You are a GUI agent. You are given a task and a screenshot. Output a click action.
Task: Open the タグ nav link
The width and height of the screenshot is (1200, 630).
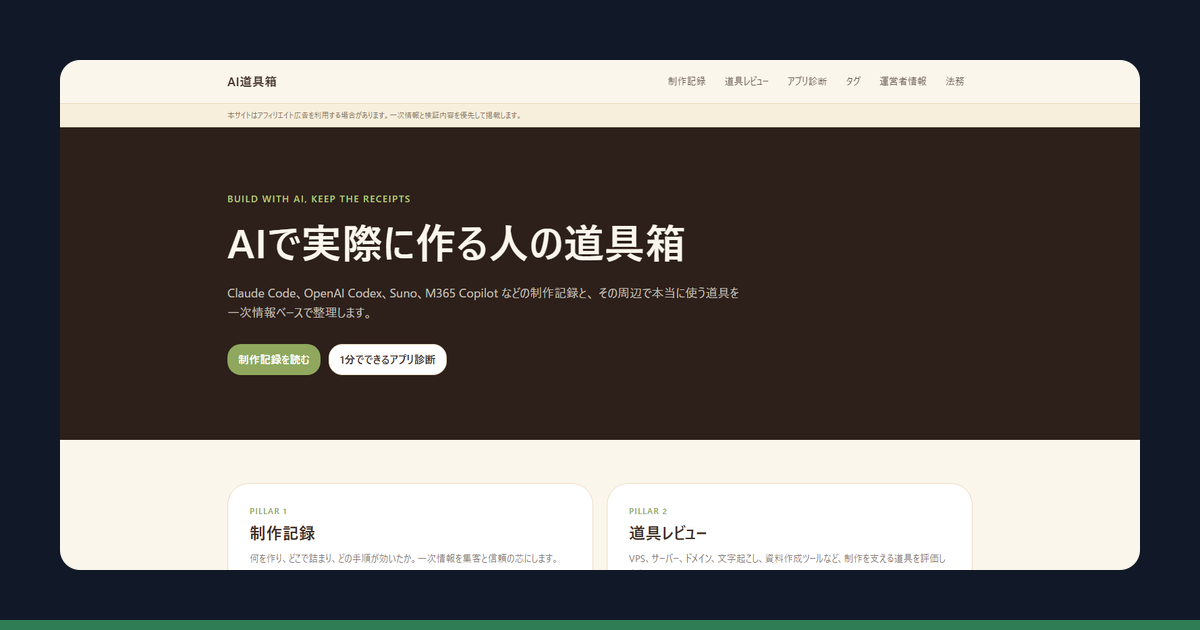(853, 82)
